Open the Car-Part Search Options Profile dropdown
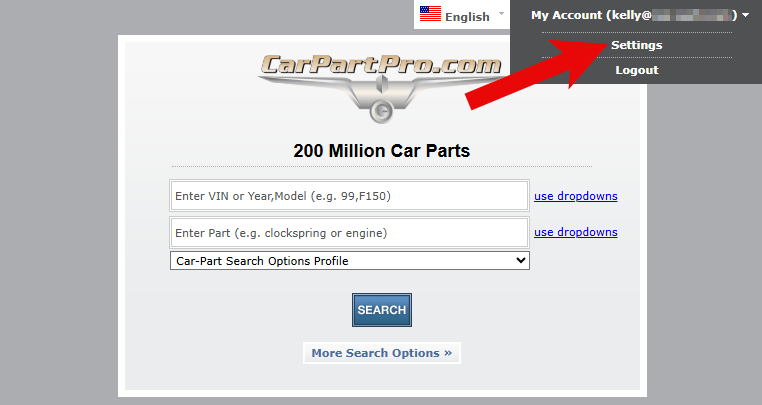This screenshot has width=762, height=405. (349, 261)
